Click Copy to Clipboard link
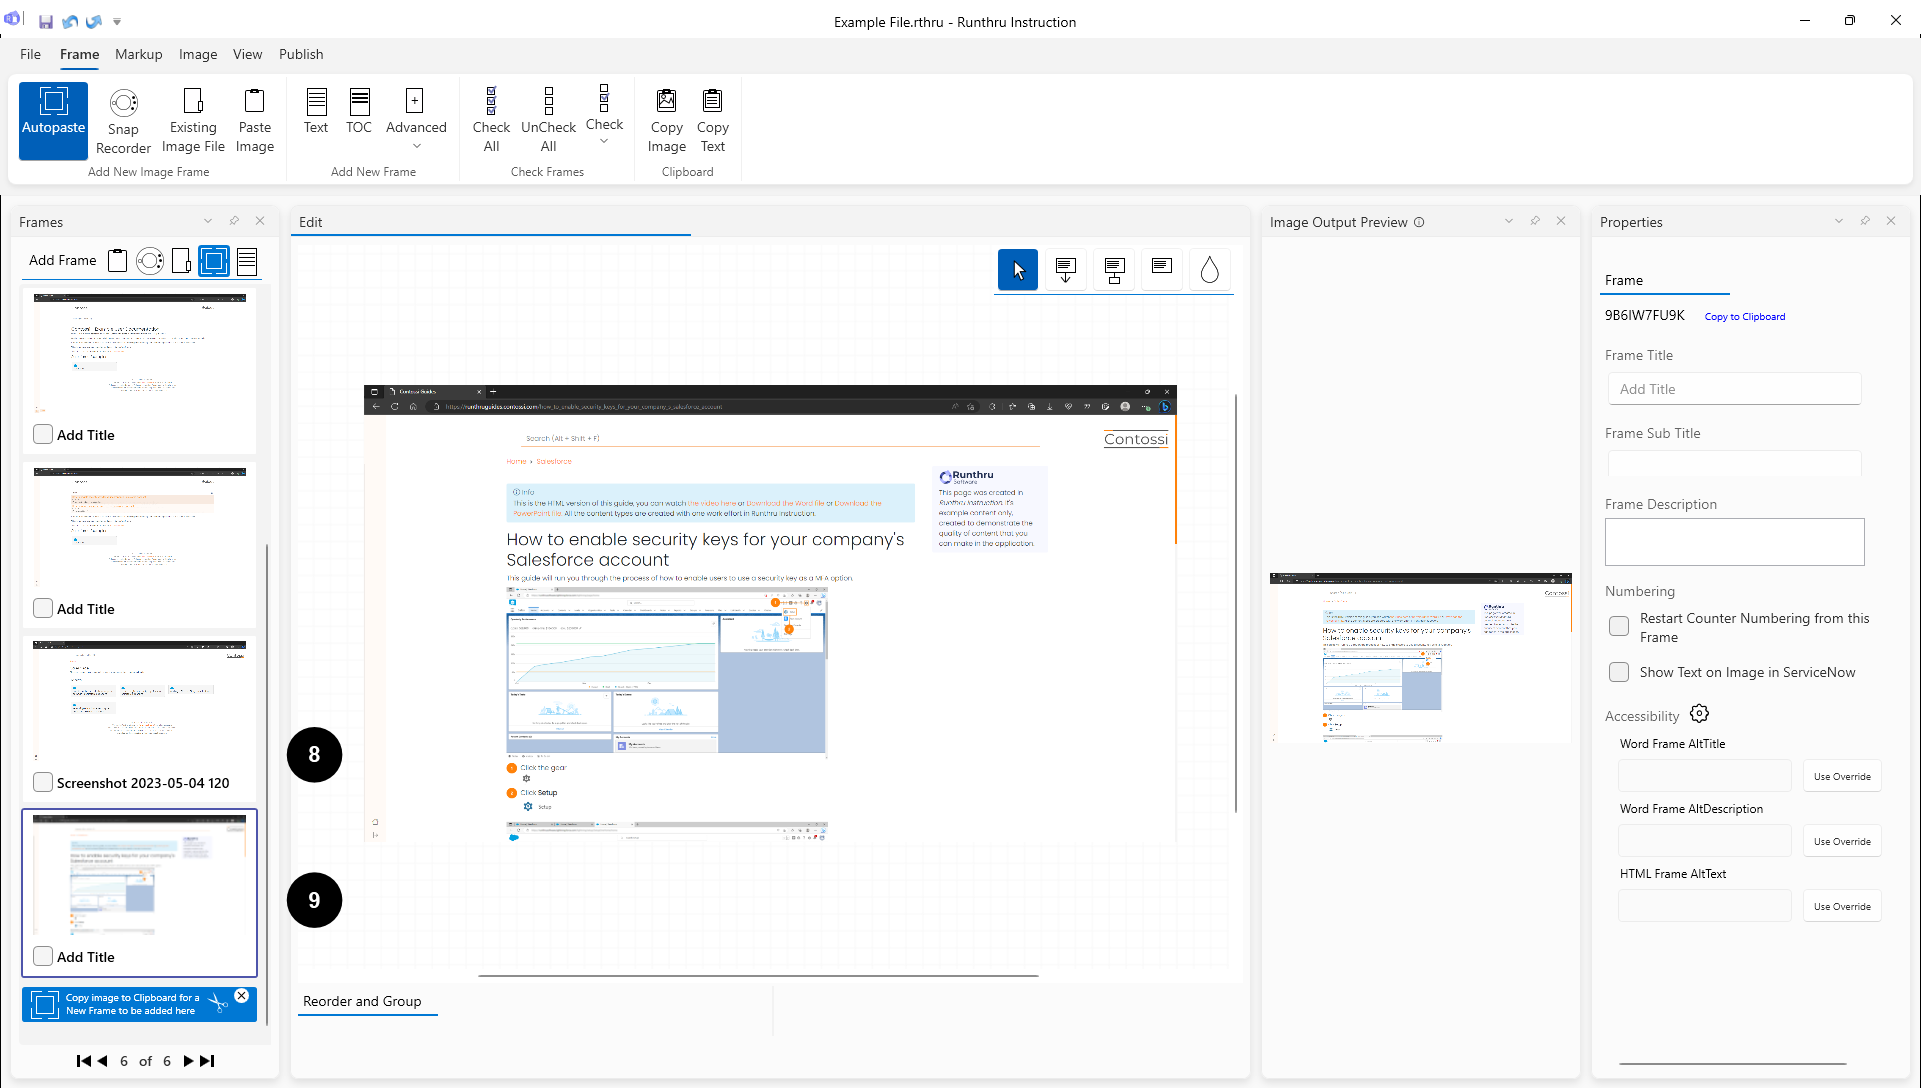This screenshot has width=1922, height=1089. click(1744, 316)
